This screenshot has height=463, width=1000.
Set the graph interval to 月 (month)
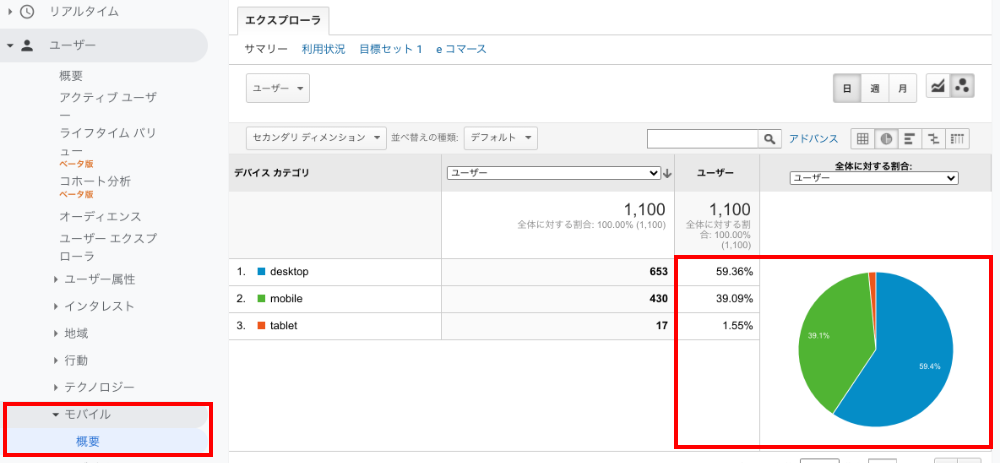click(x=903, y=89)
